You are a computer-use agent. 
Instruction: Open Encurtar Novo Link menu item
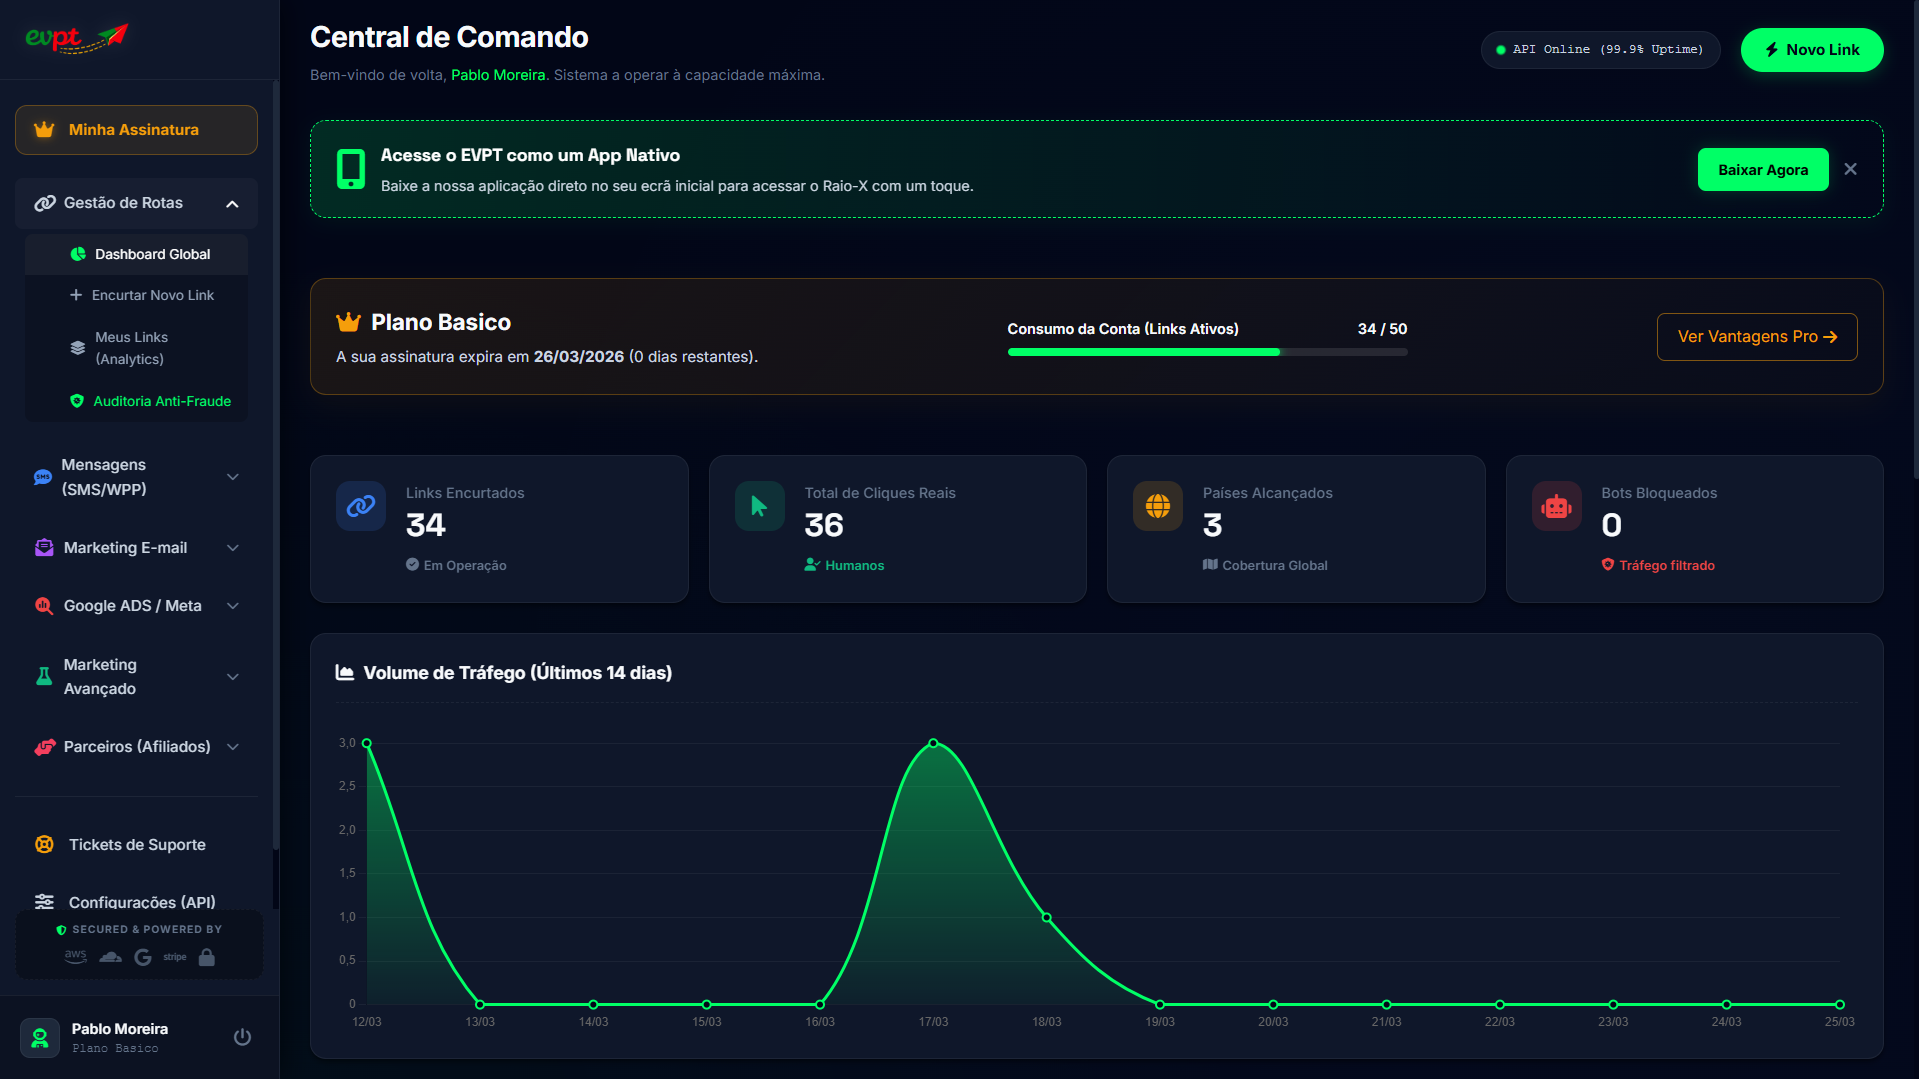coord(152,295)
